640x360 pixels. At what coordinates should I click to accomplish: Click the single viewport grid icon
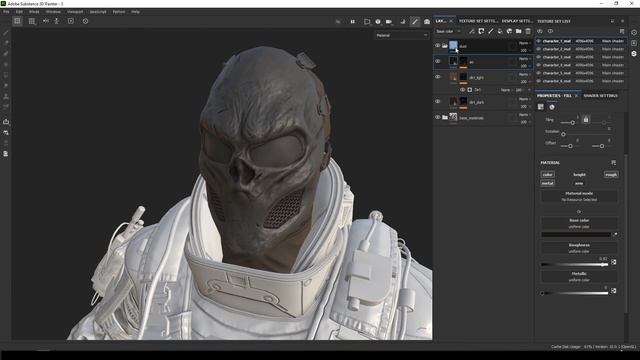coord(17,21)
